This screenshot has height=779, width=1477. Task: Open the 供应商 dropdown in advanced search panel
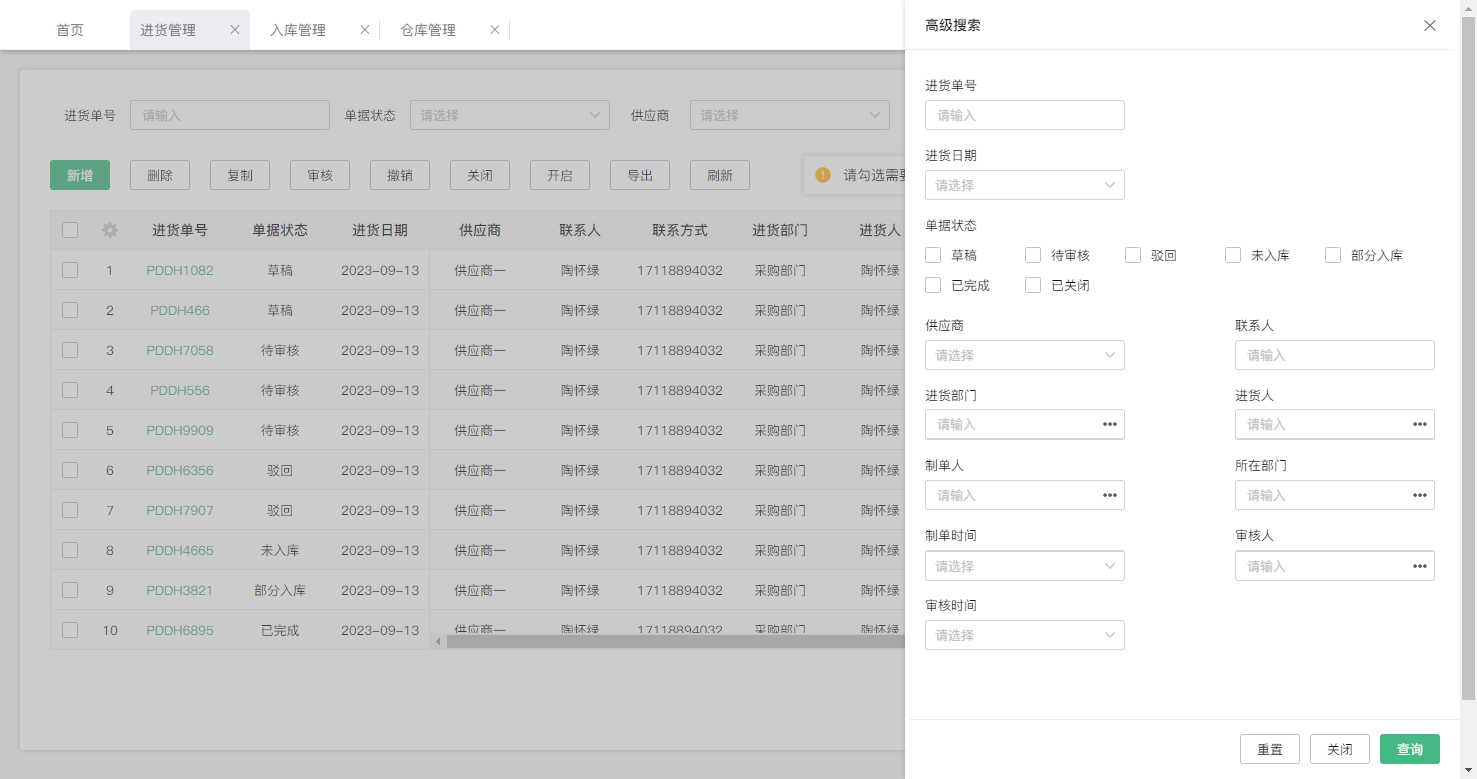pyautogui.click(x=1025, y=355)
